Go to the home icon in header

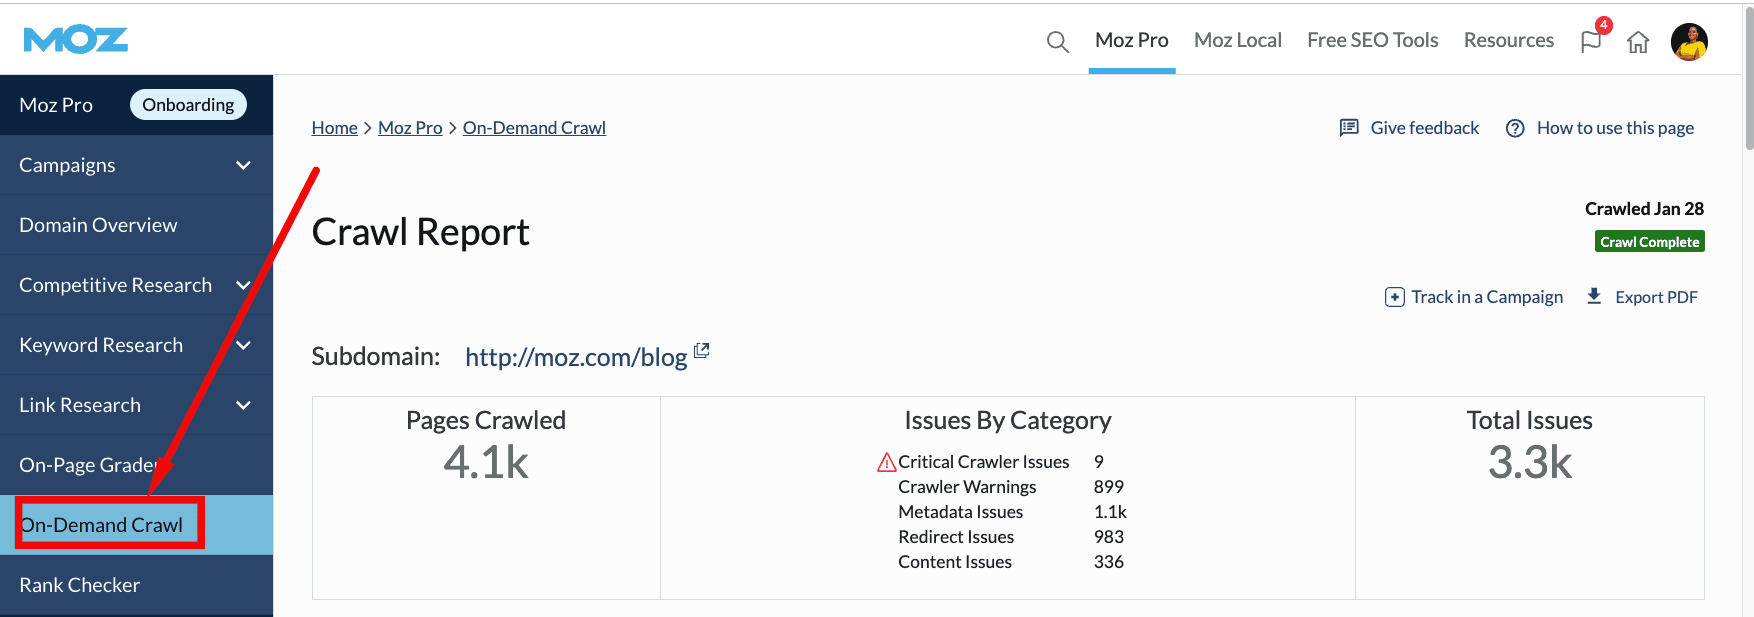tap(1638, 42)
